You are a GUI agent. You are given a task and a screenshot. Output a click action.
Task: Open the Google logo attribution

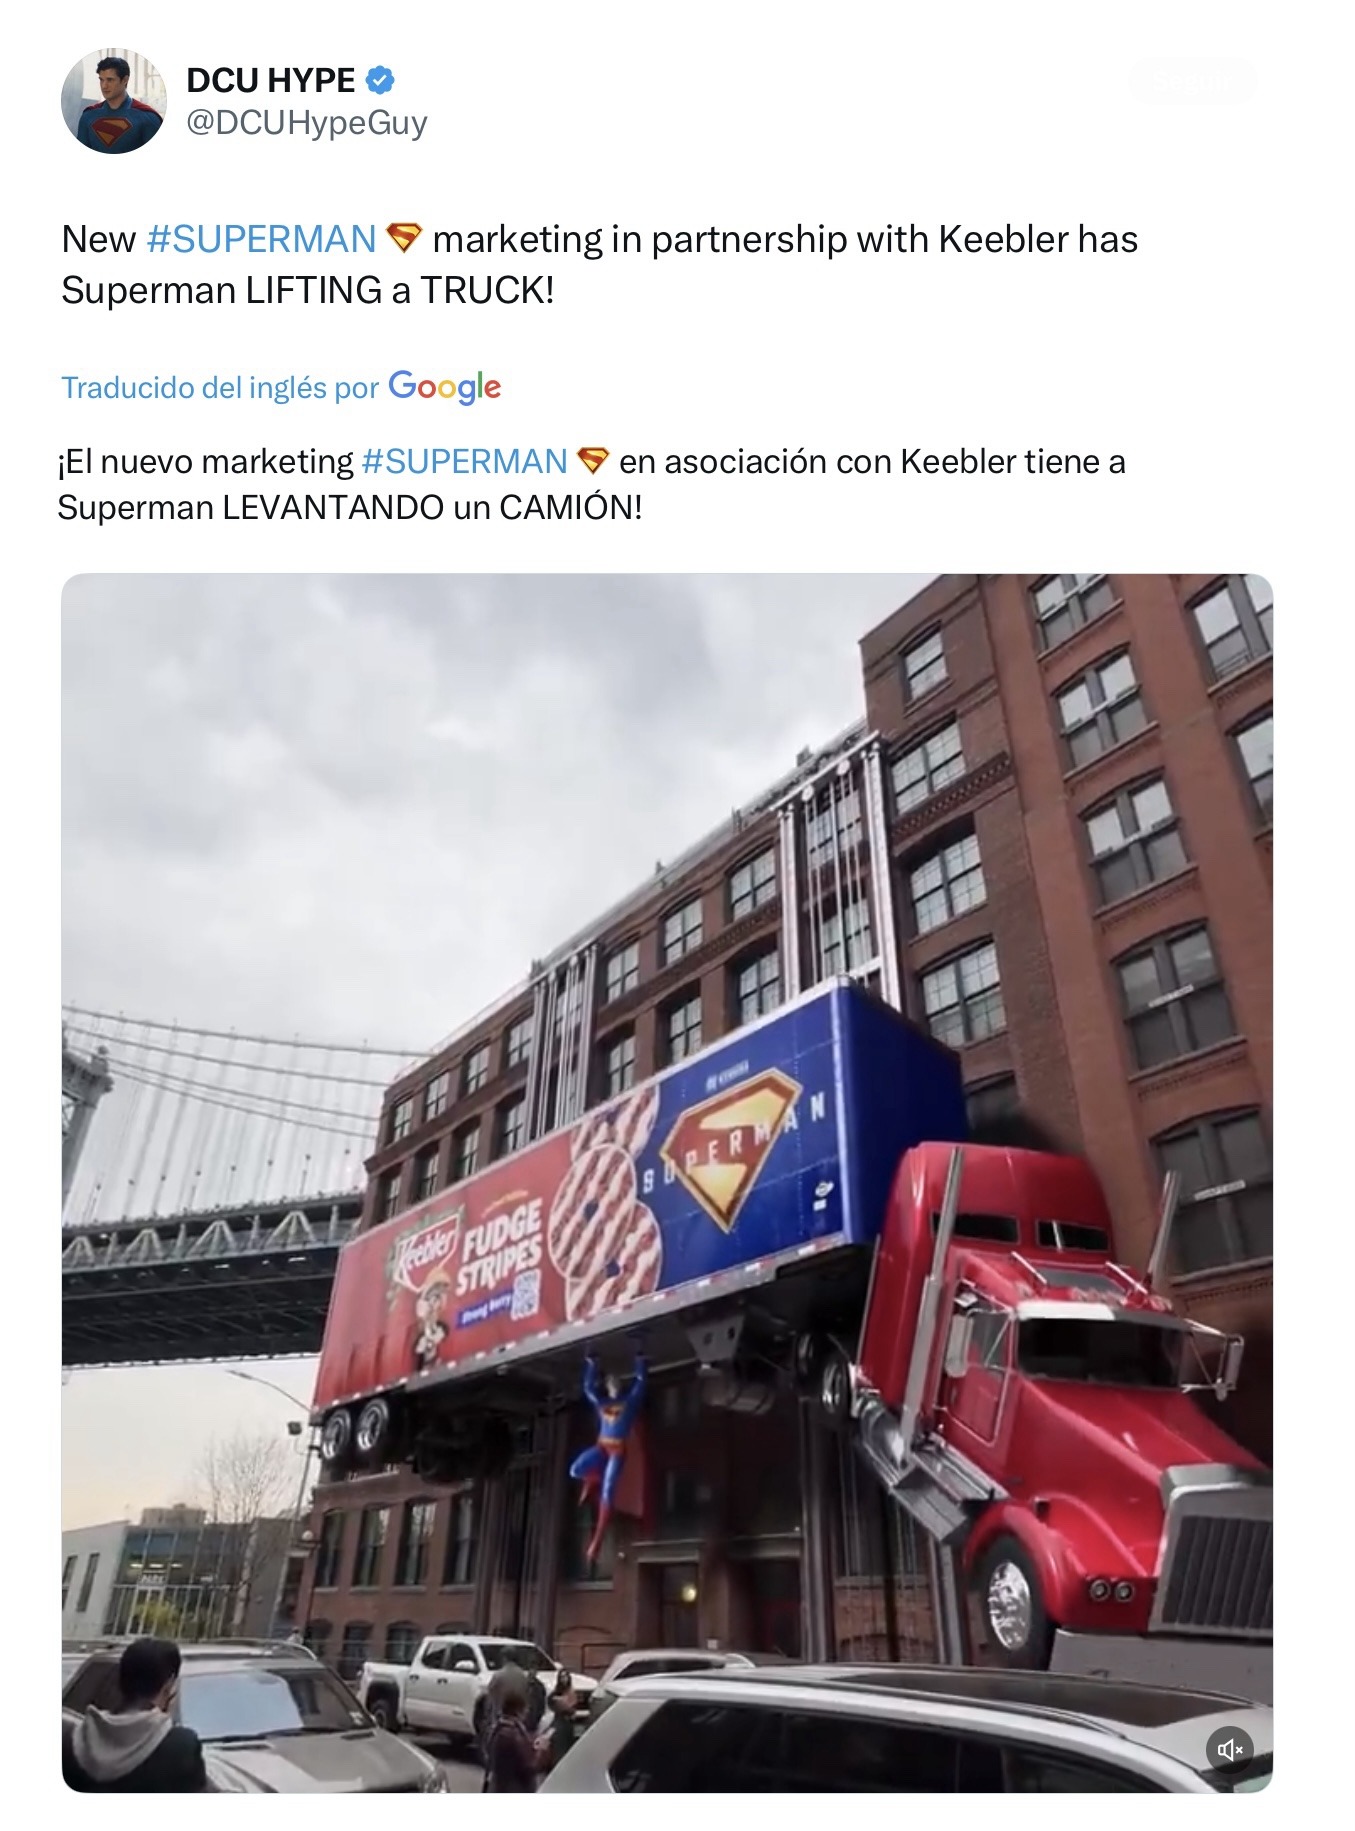[445, 387]
